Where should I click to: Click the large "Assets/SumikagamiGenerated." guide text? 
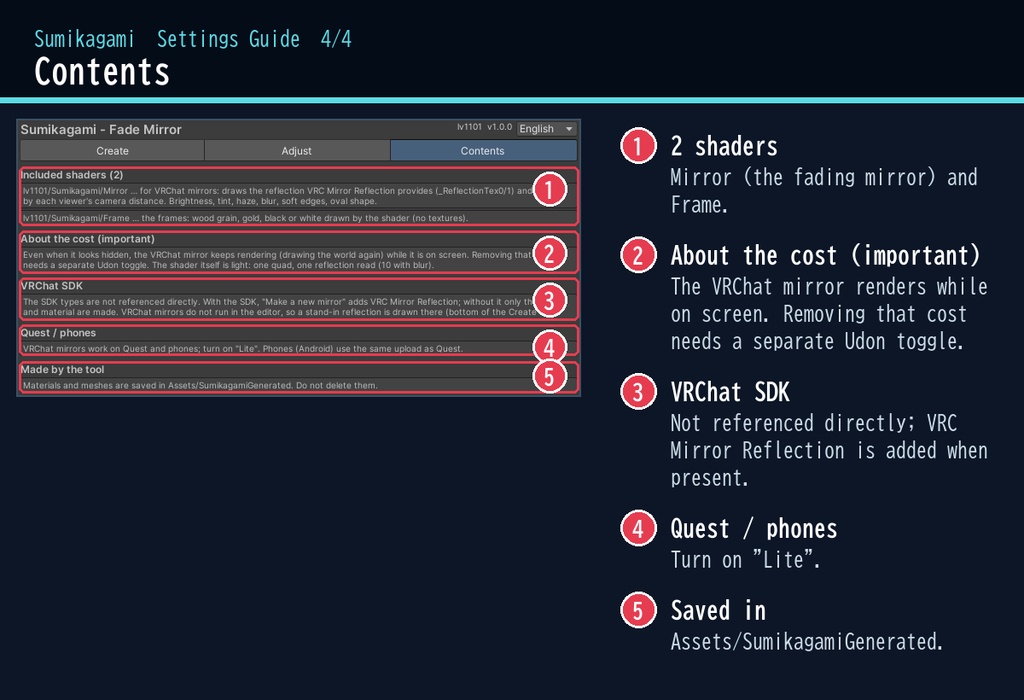(x=807, y=642)
